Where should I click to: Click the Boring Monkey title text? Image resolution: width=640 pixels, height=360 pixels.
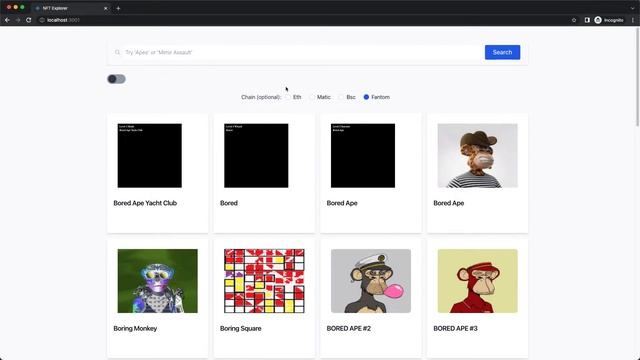point(135,328)
